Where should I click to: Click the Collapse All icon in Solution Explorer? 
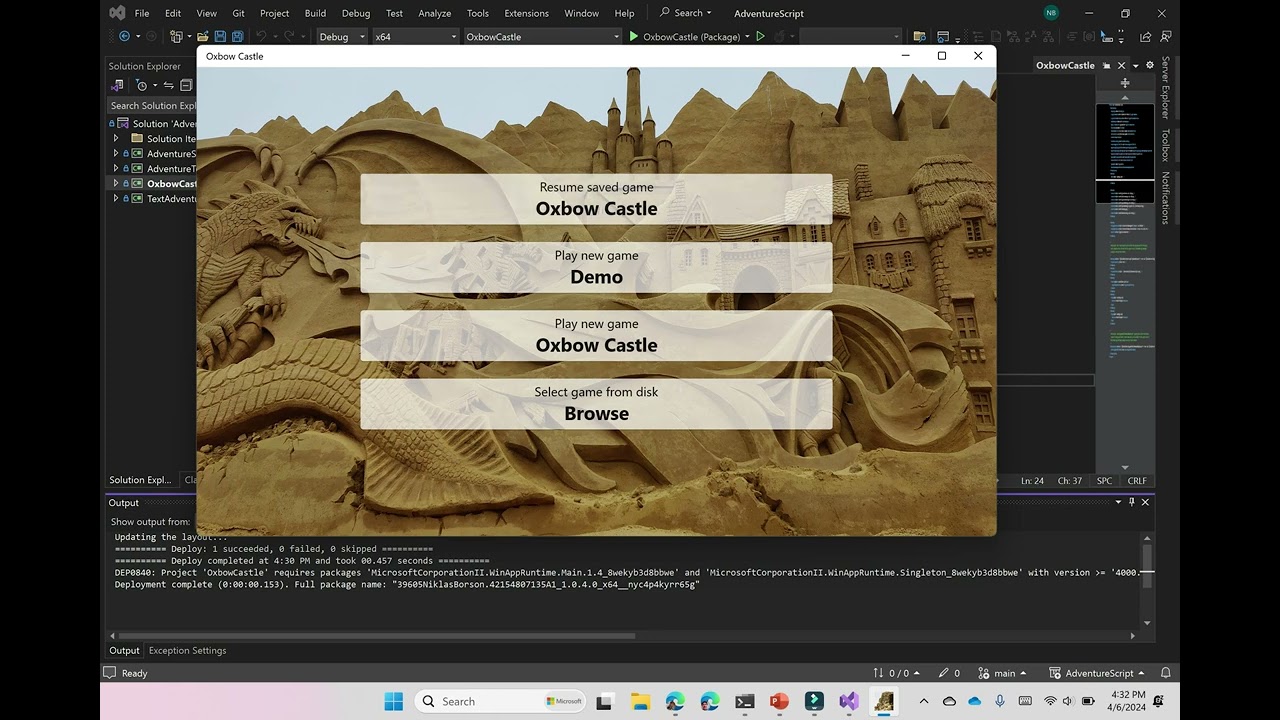pos(186,86)
